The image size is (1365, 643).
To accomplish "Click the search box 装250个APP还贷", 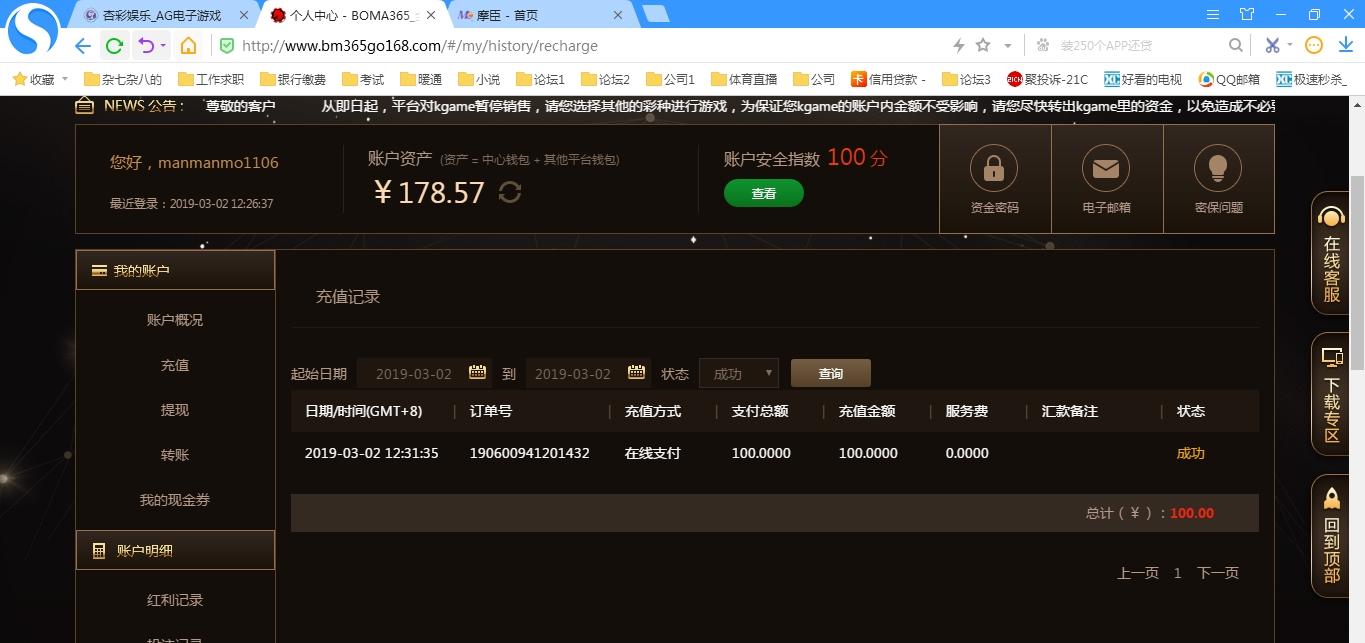I will [1107, 46].
